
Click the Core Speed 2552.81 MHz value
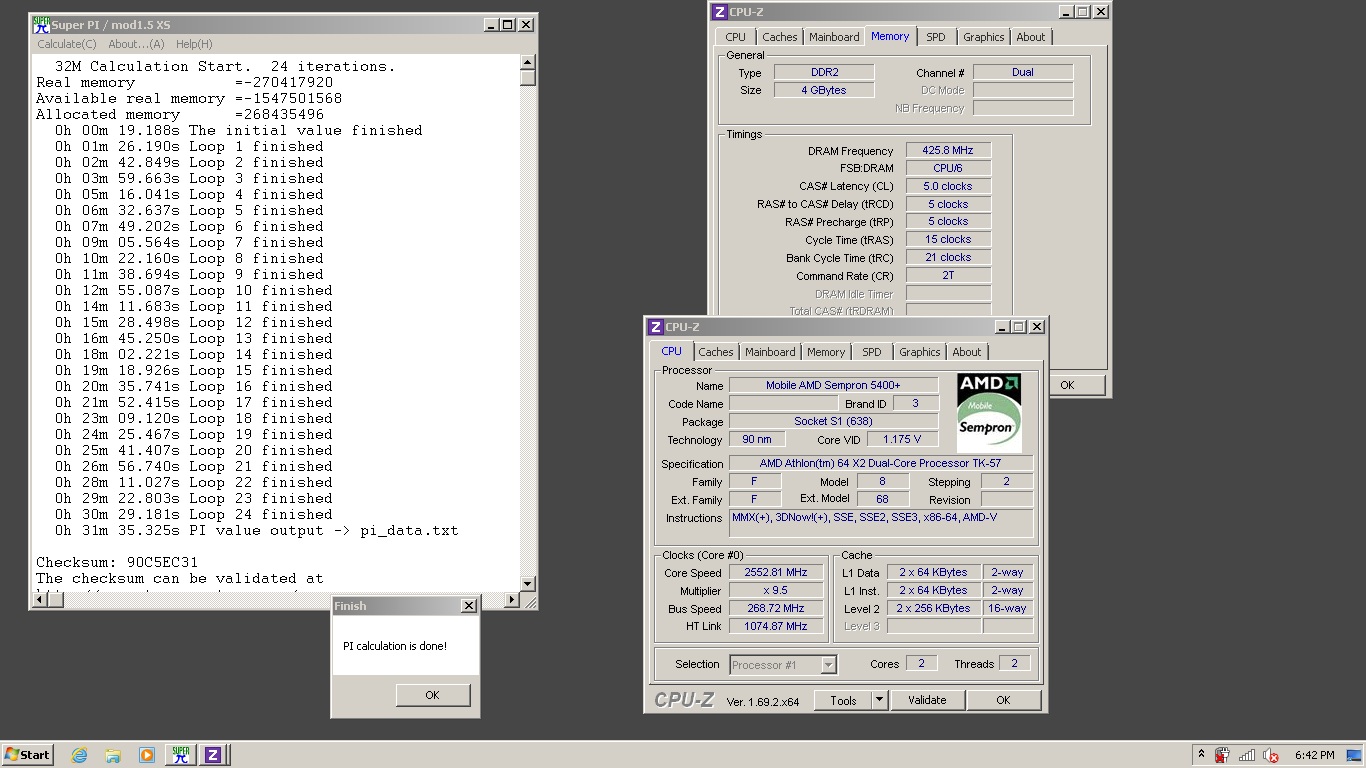pyautogui.click(x=776, y=573)
